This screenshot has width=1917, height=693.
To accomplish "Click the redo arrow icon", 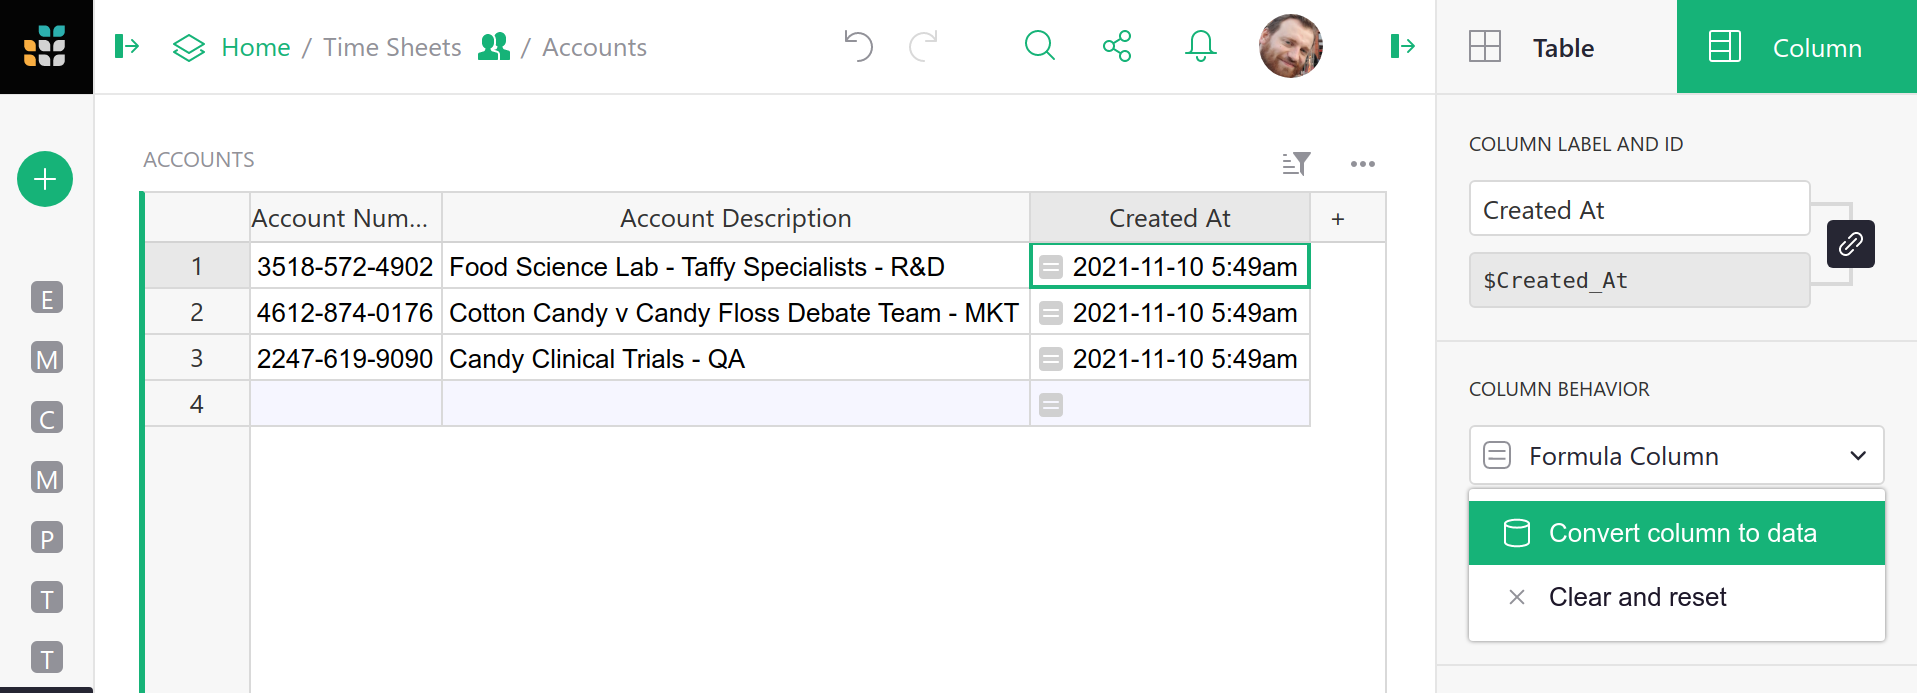I will 923,46.
